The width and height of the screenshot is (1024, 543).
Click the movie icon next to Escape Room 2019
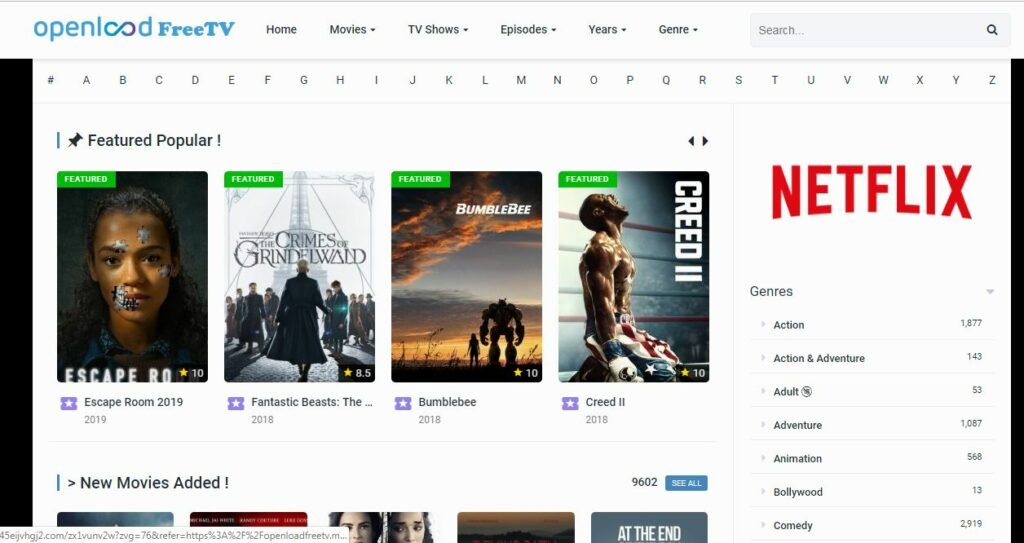(x=68, y=403)
